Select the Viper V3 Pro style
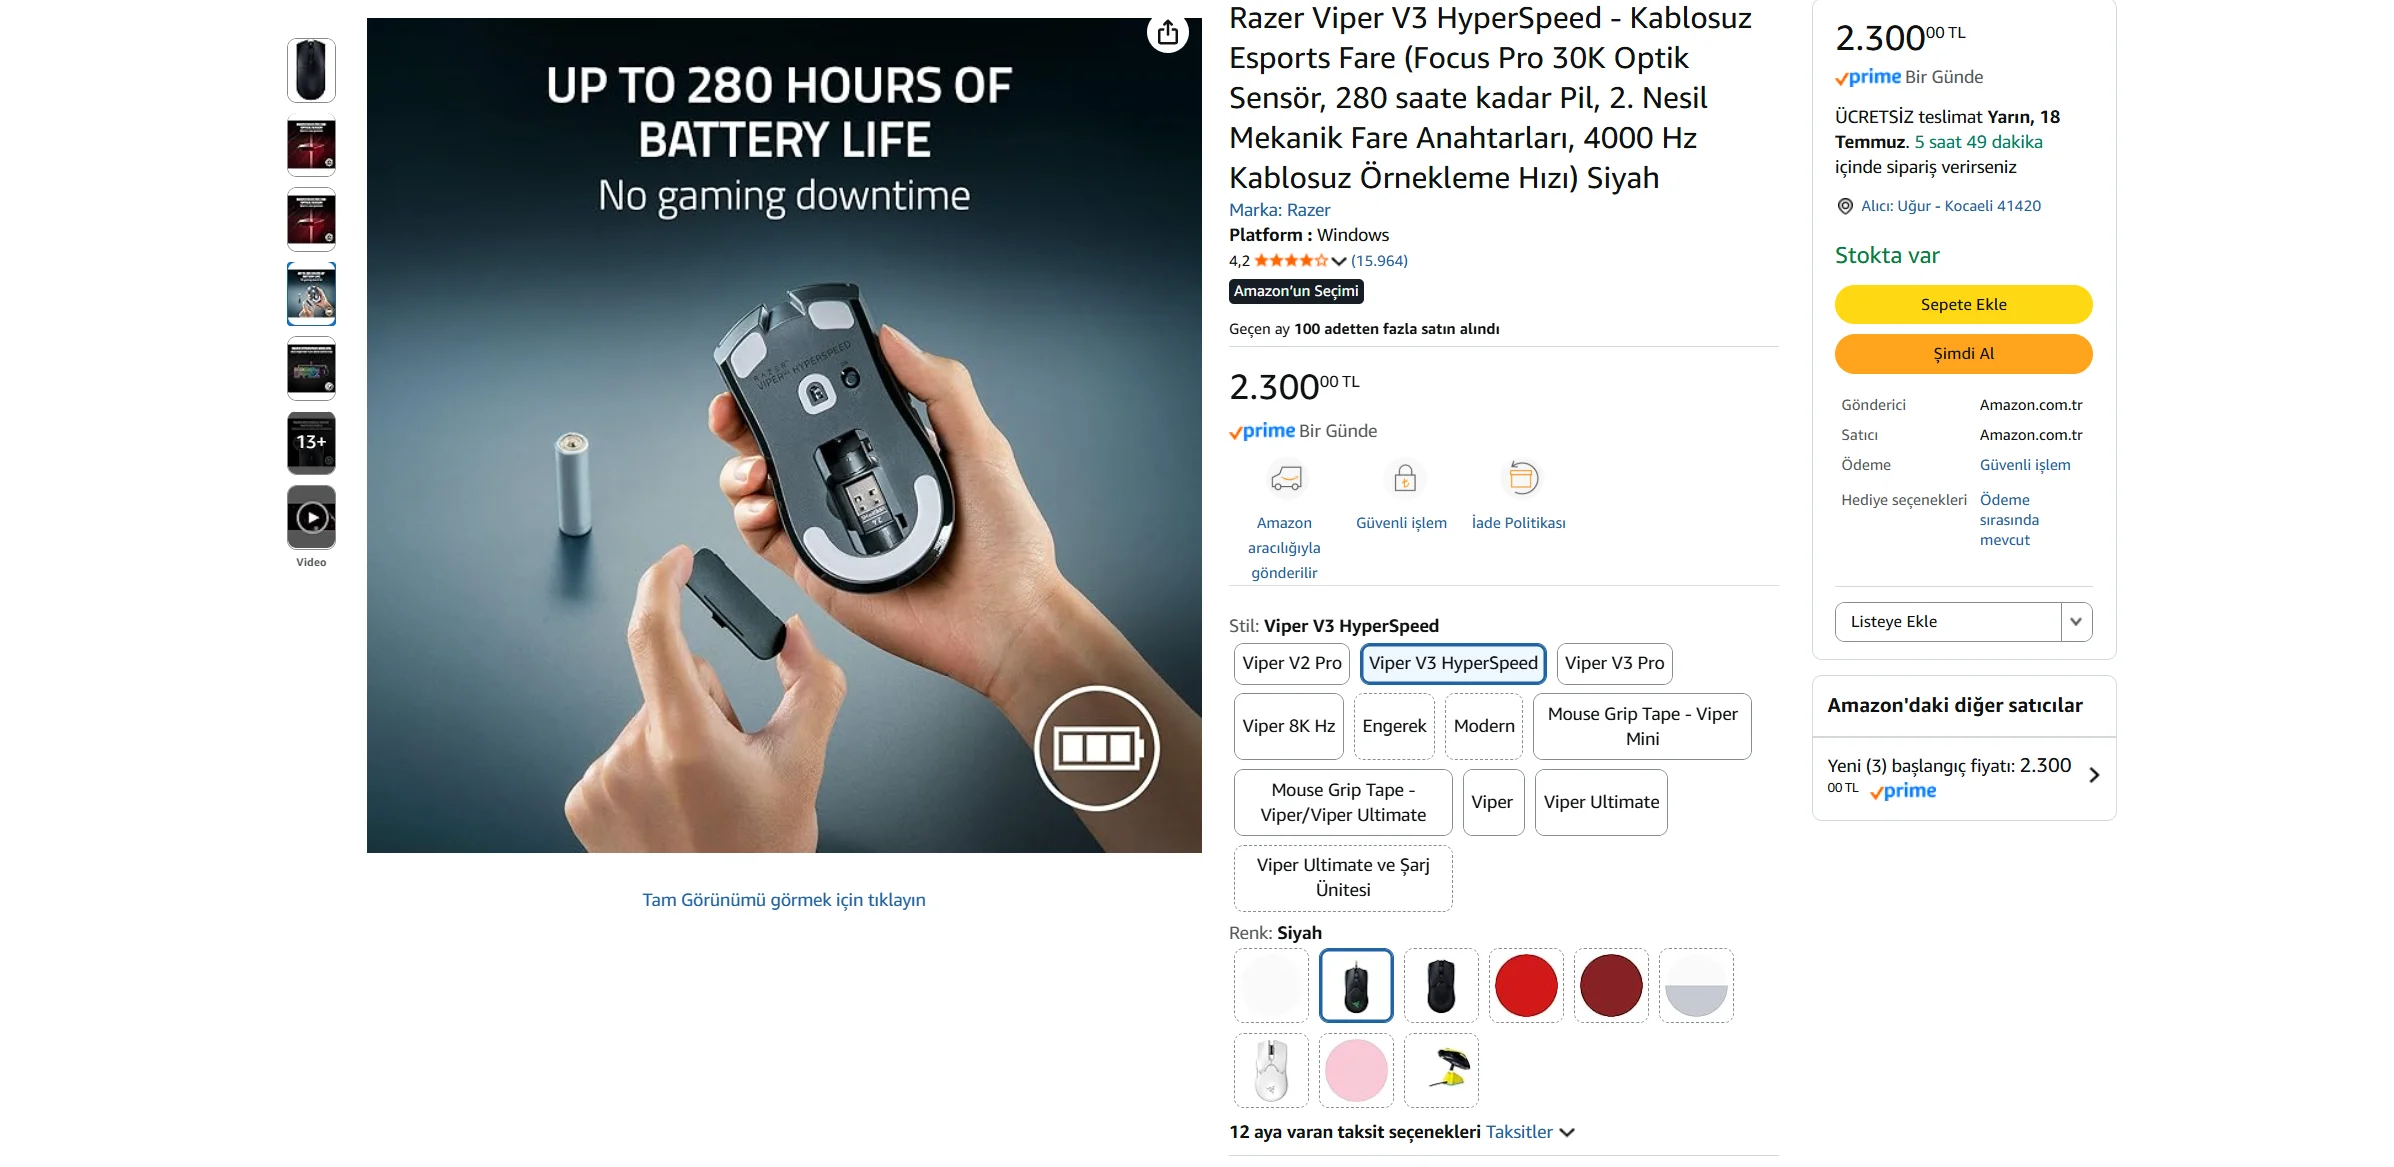The image size is (2394, 1167). [1614, 664]
